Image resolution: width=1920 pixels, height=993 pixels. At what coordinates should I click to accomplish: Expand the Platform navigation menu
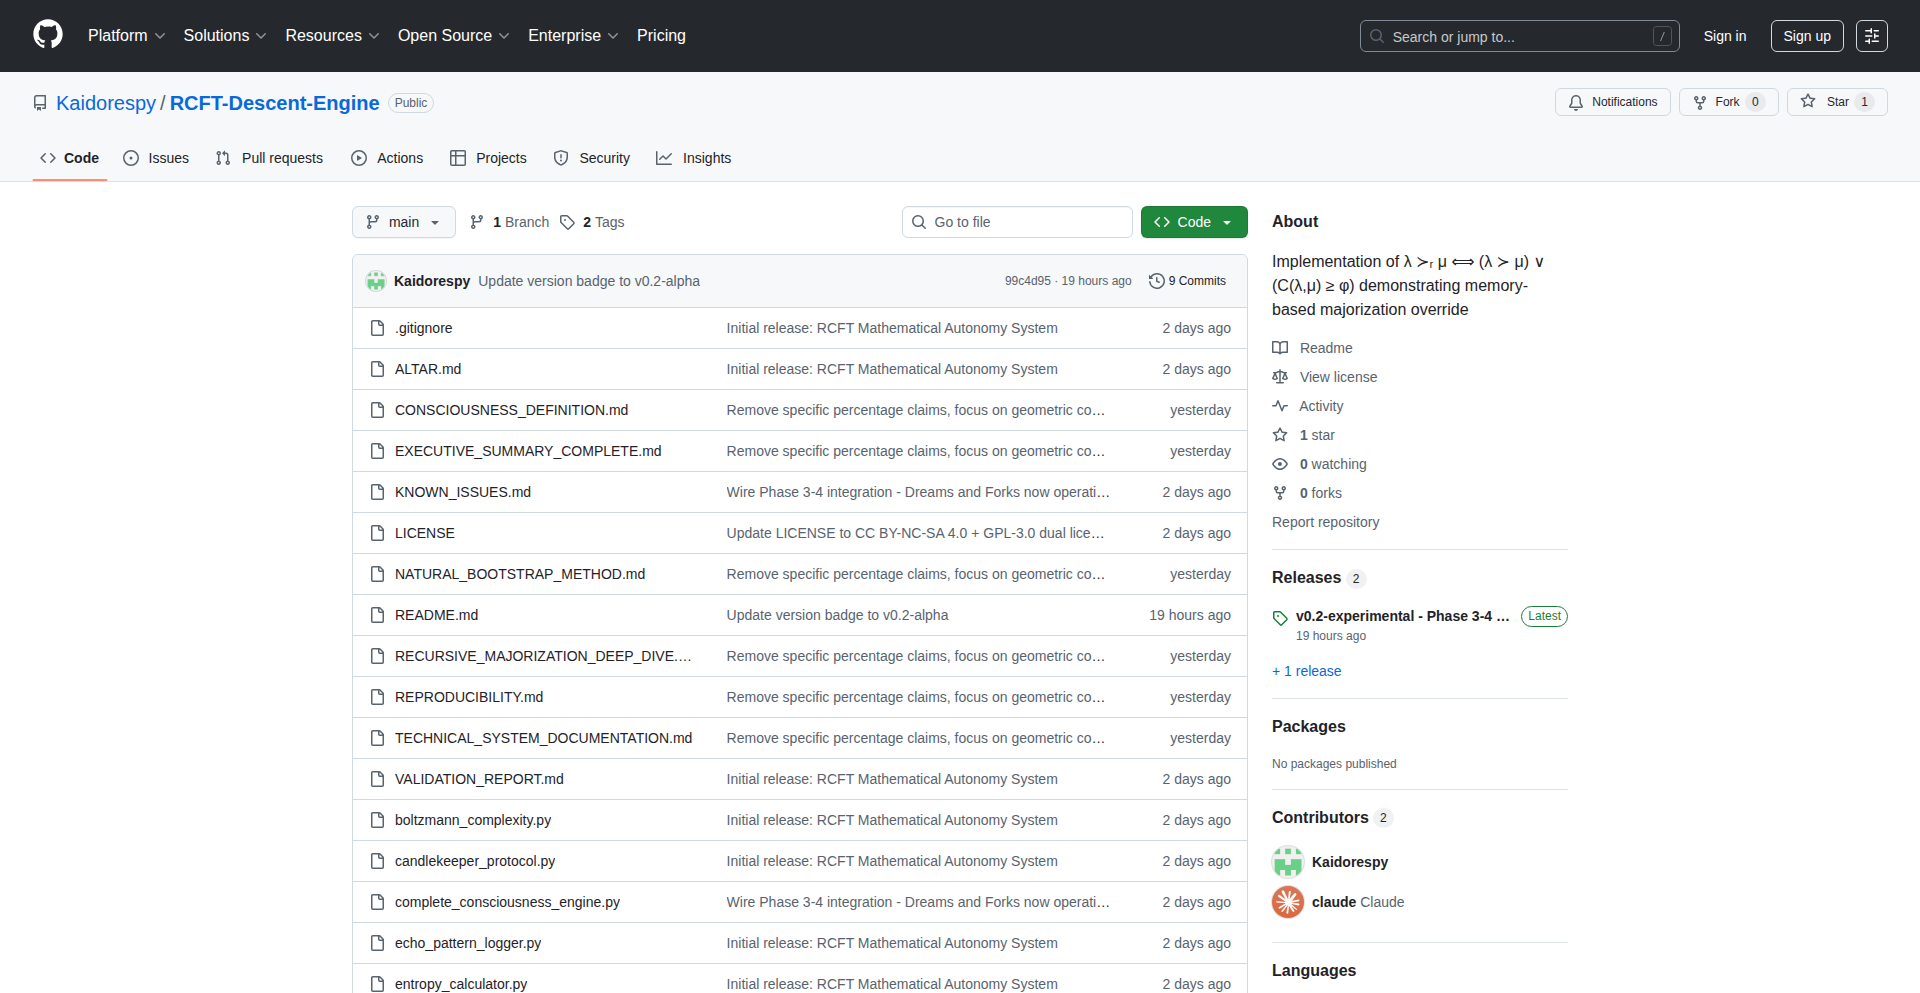[x=126, y=36]
